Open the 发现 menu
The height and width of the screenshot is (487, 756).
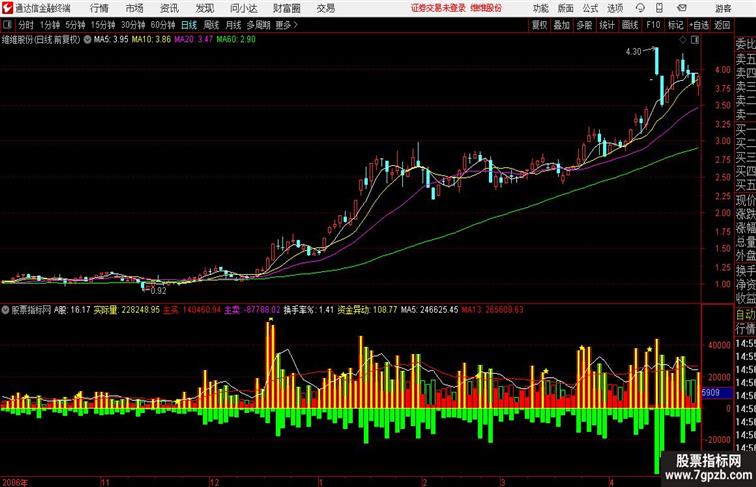tap(204, 8)
